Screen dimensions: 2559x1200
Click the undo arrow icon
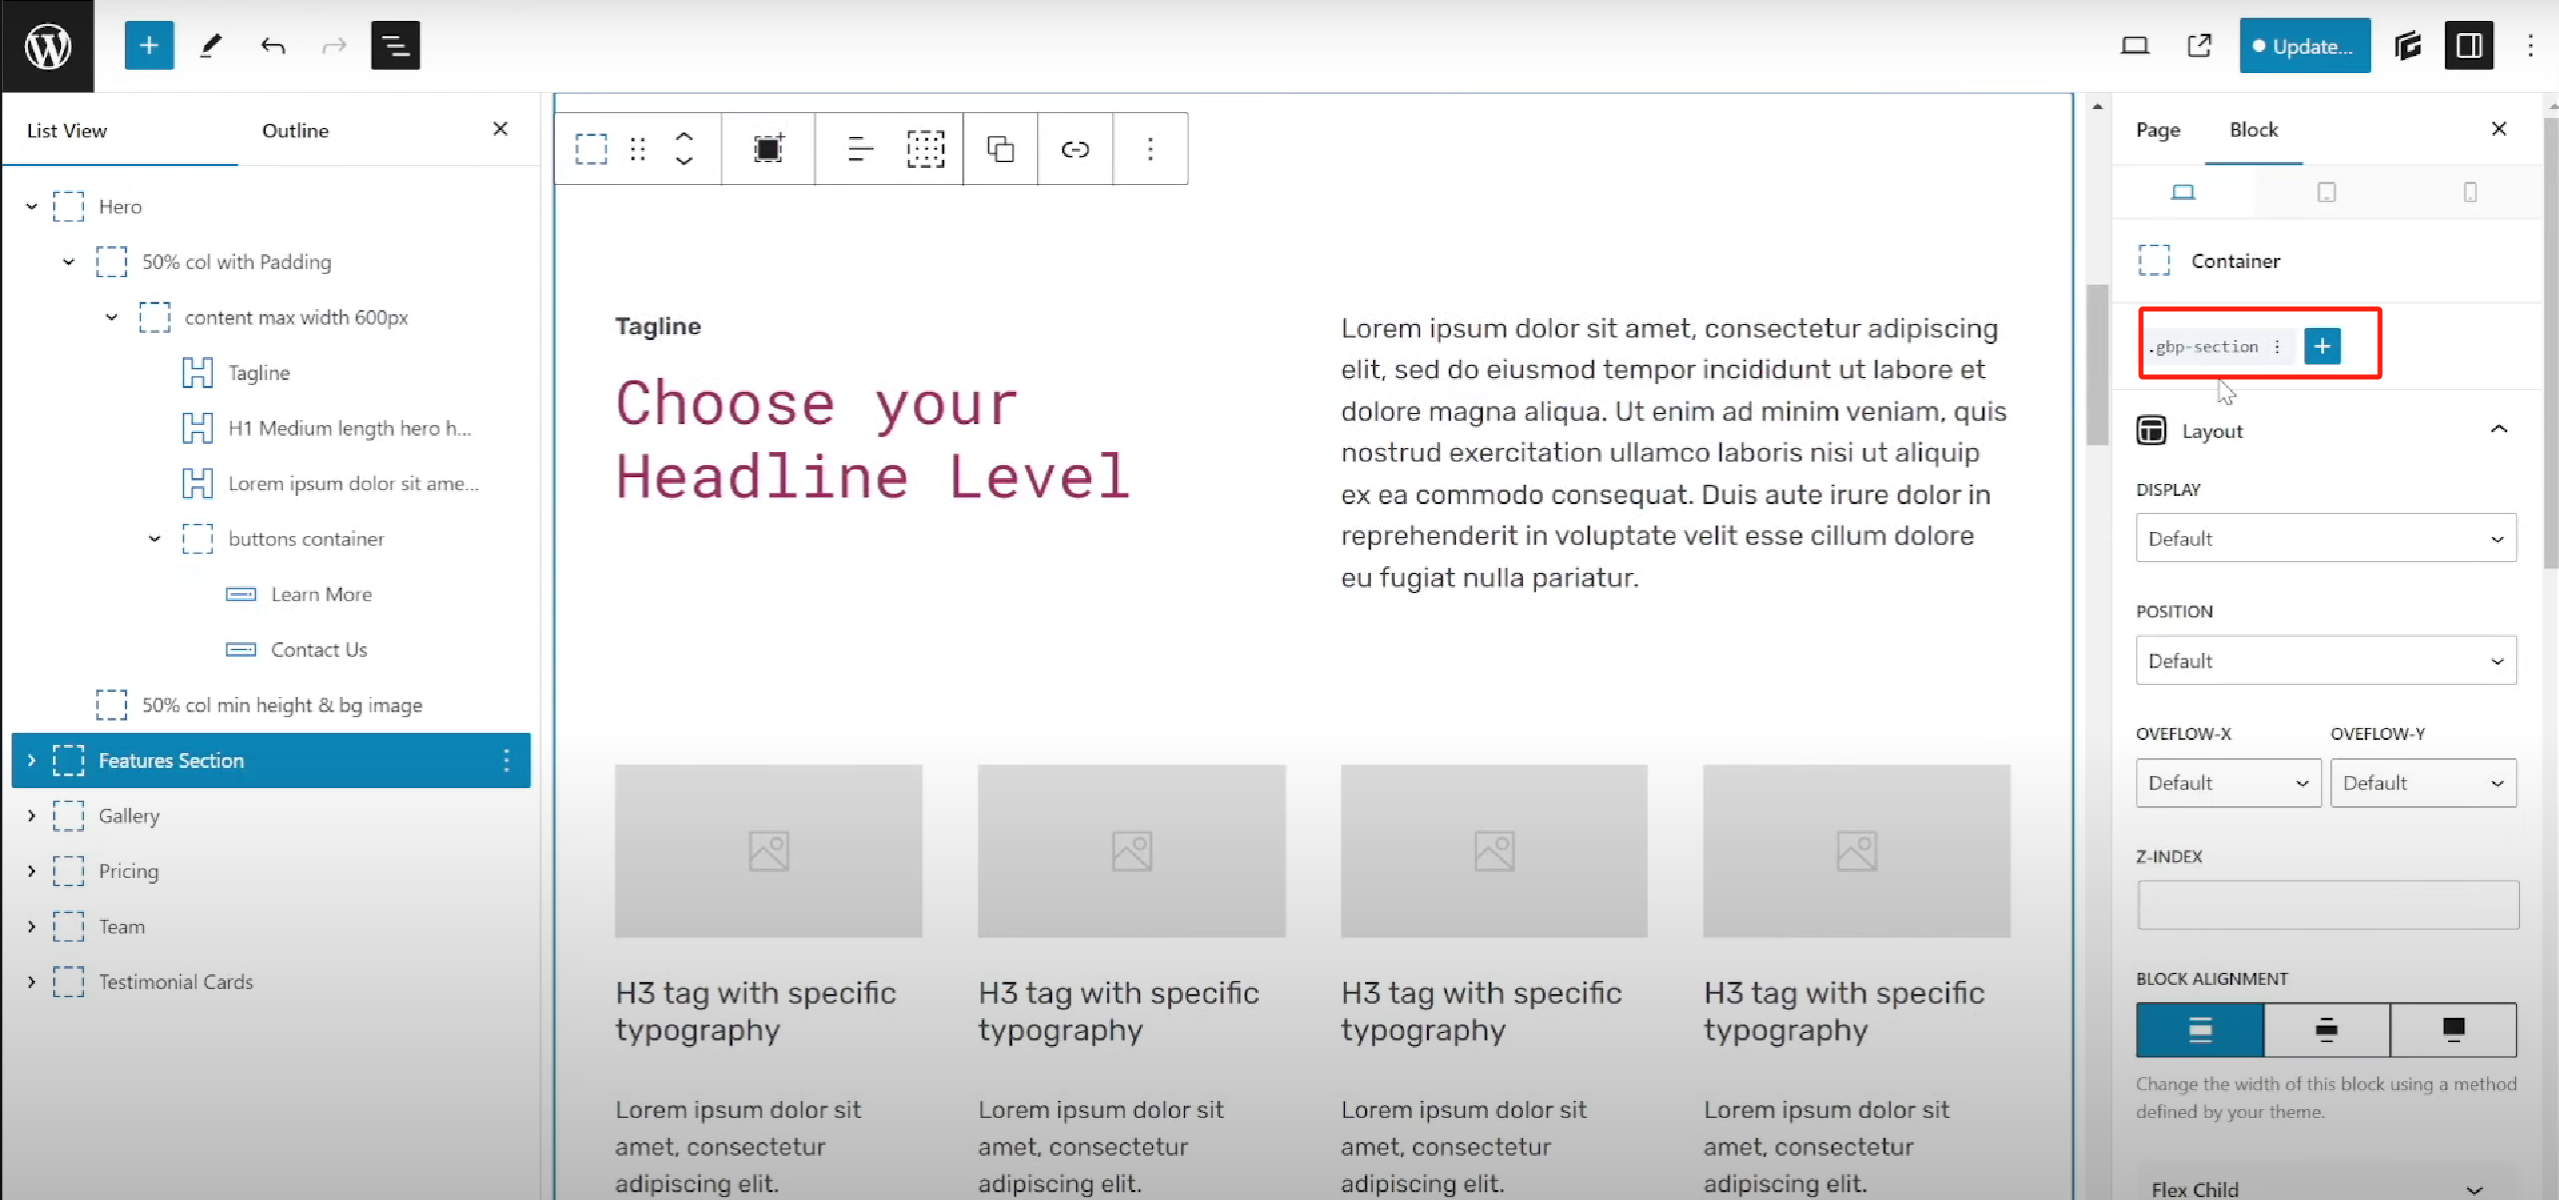tap(273, 46)
